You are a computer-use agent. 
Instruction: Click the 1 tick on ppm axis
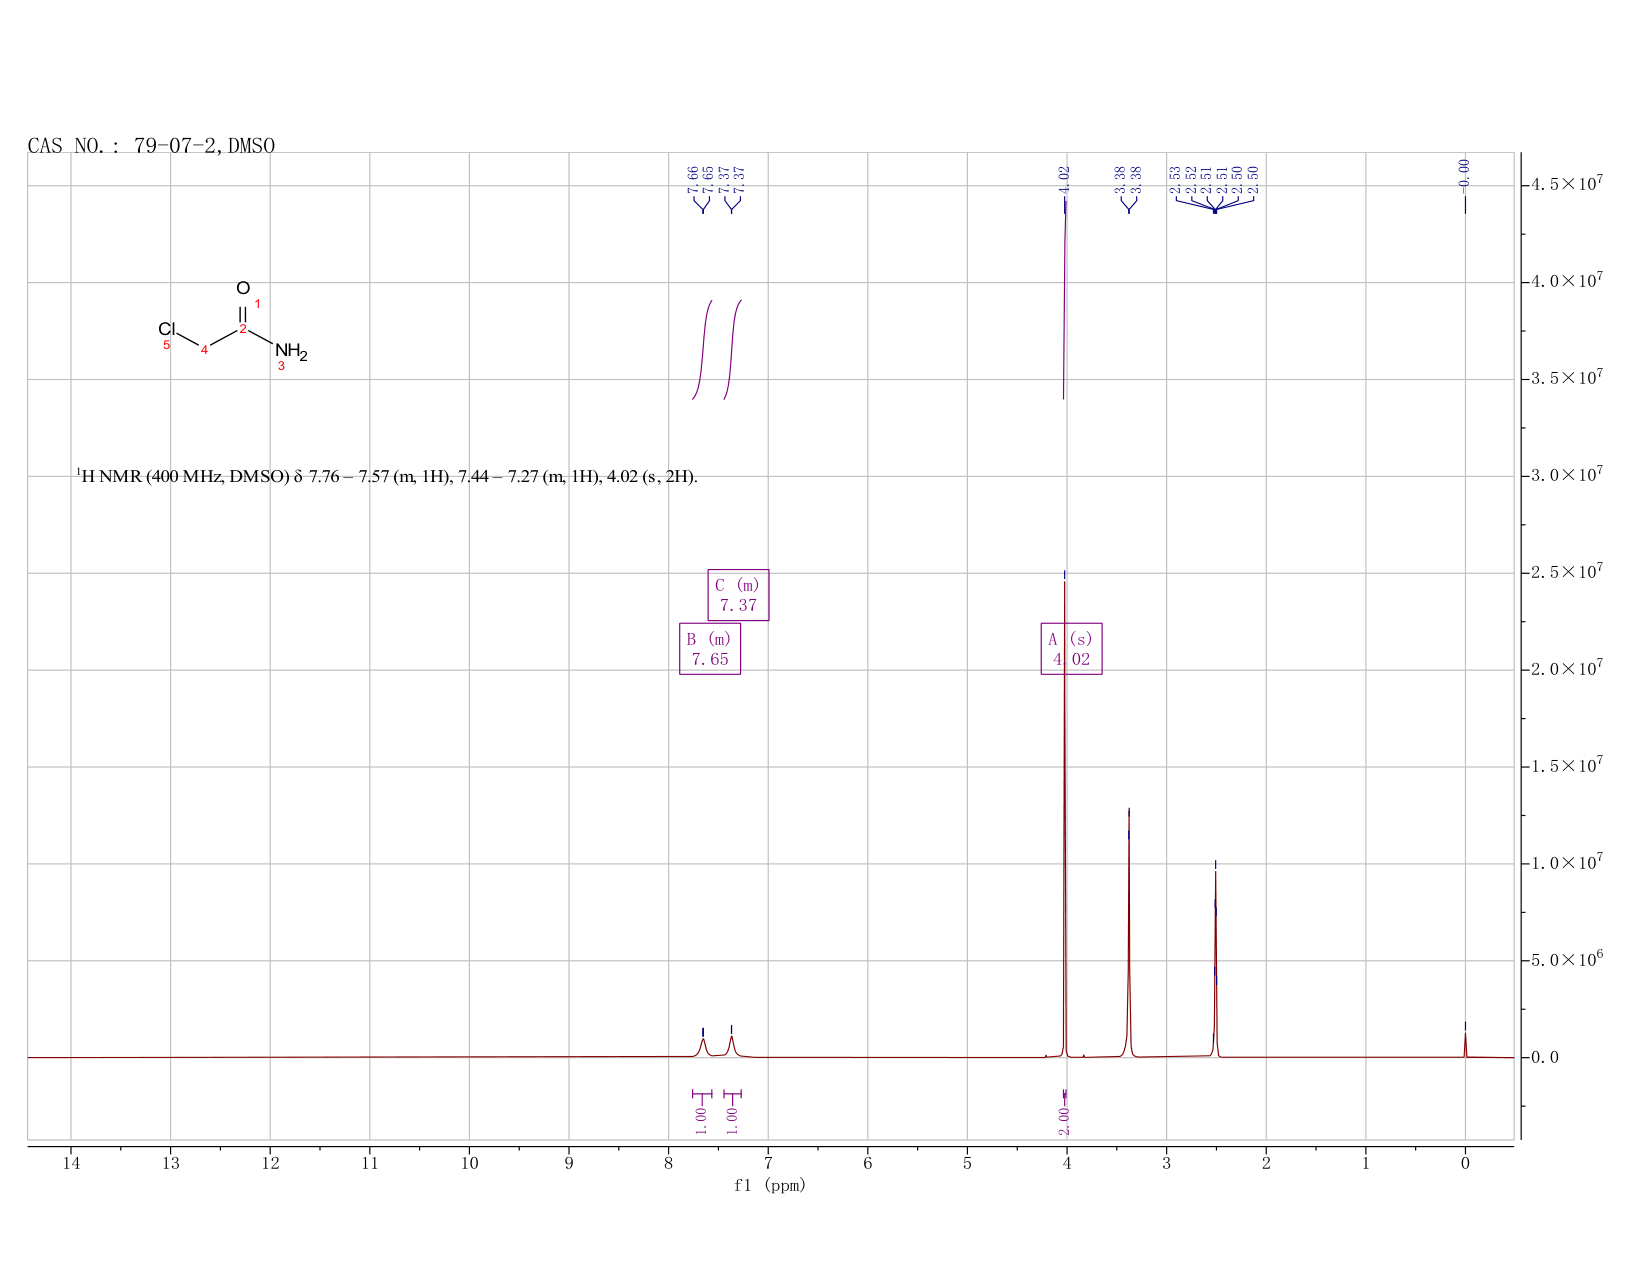click(x=1365, y=1163)
